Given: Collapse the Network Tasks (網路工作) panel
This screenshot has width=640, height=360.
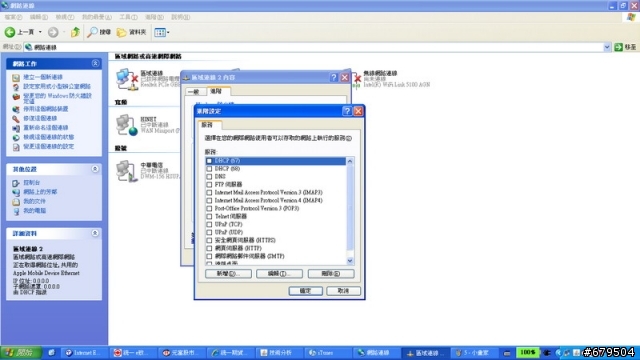Looking at the screenshot, I should pyautogui.click(x=95, y=63).
